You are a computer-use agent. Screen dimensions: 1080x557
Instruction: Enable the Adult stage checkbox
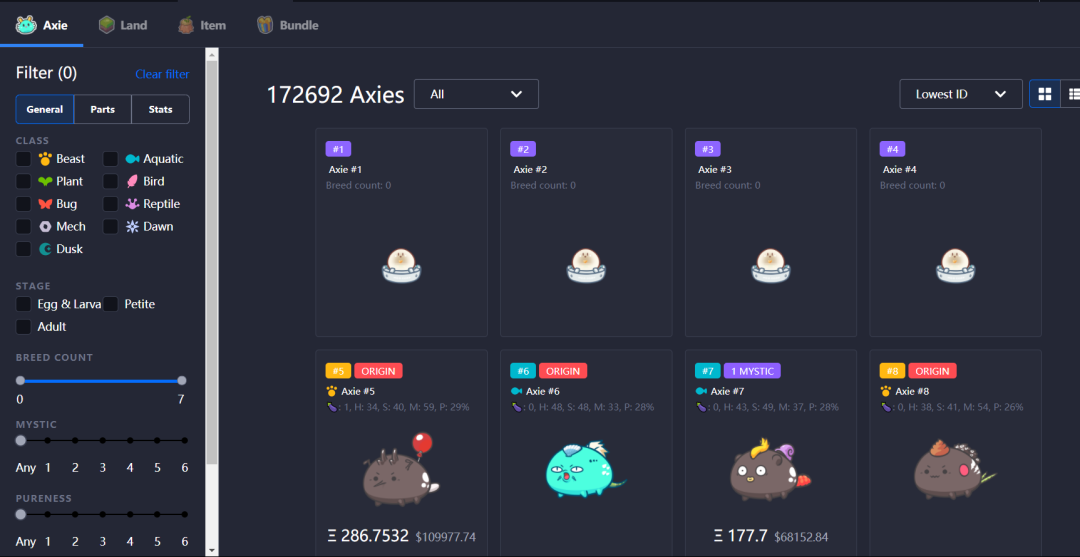(x=23, y=327)
